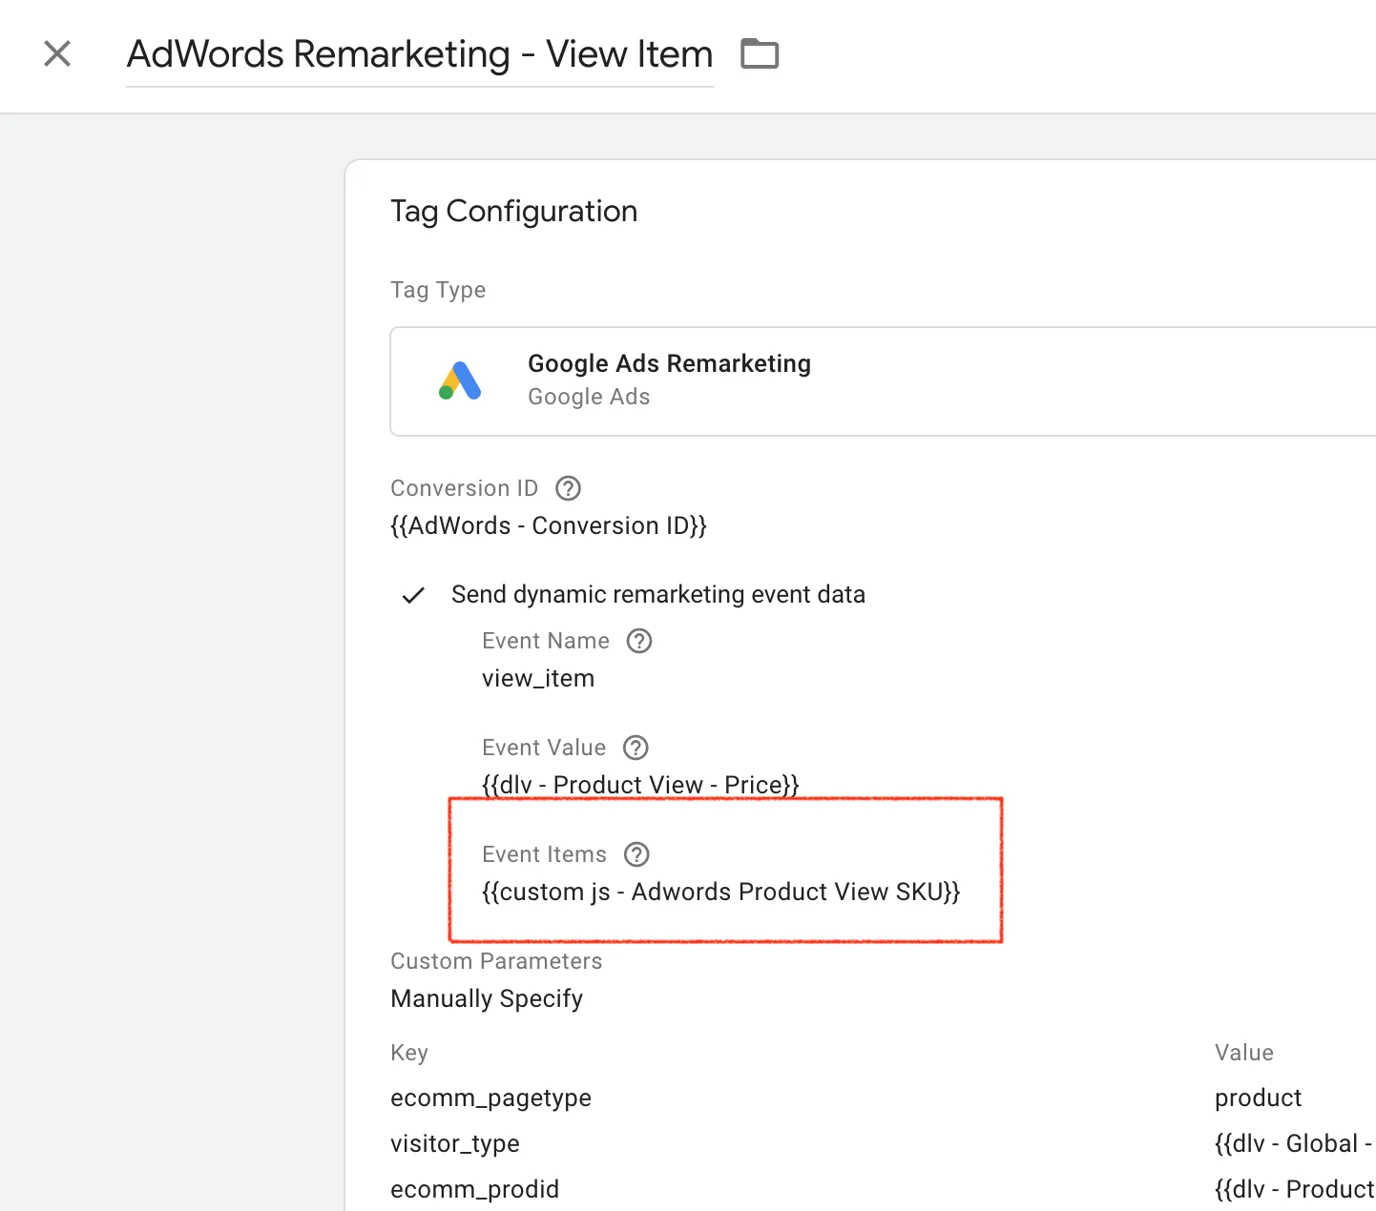Click the product value for ecomm_pagetype

point(1258,1098)
